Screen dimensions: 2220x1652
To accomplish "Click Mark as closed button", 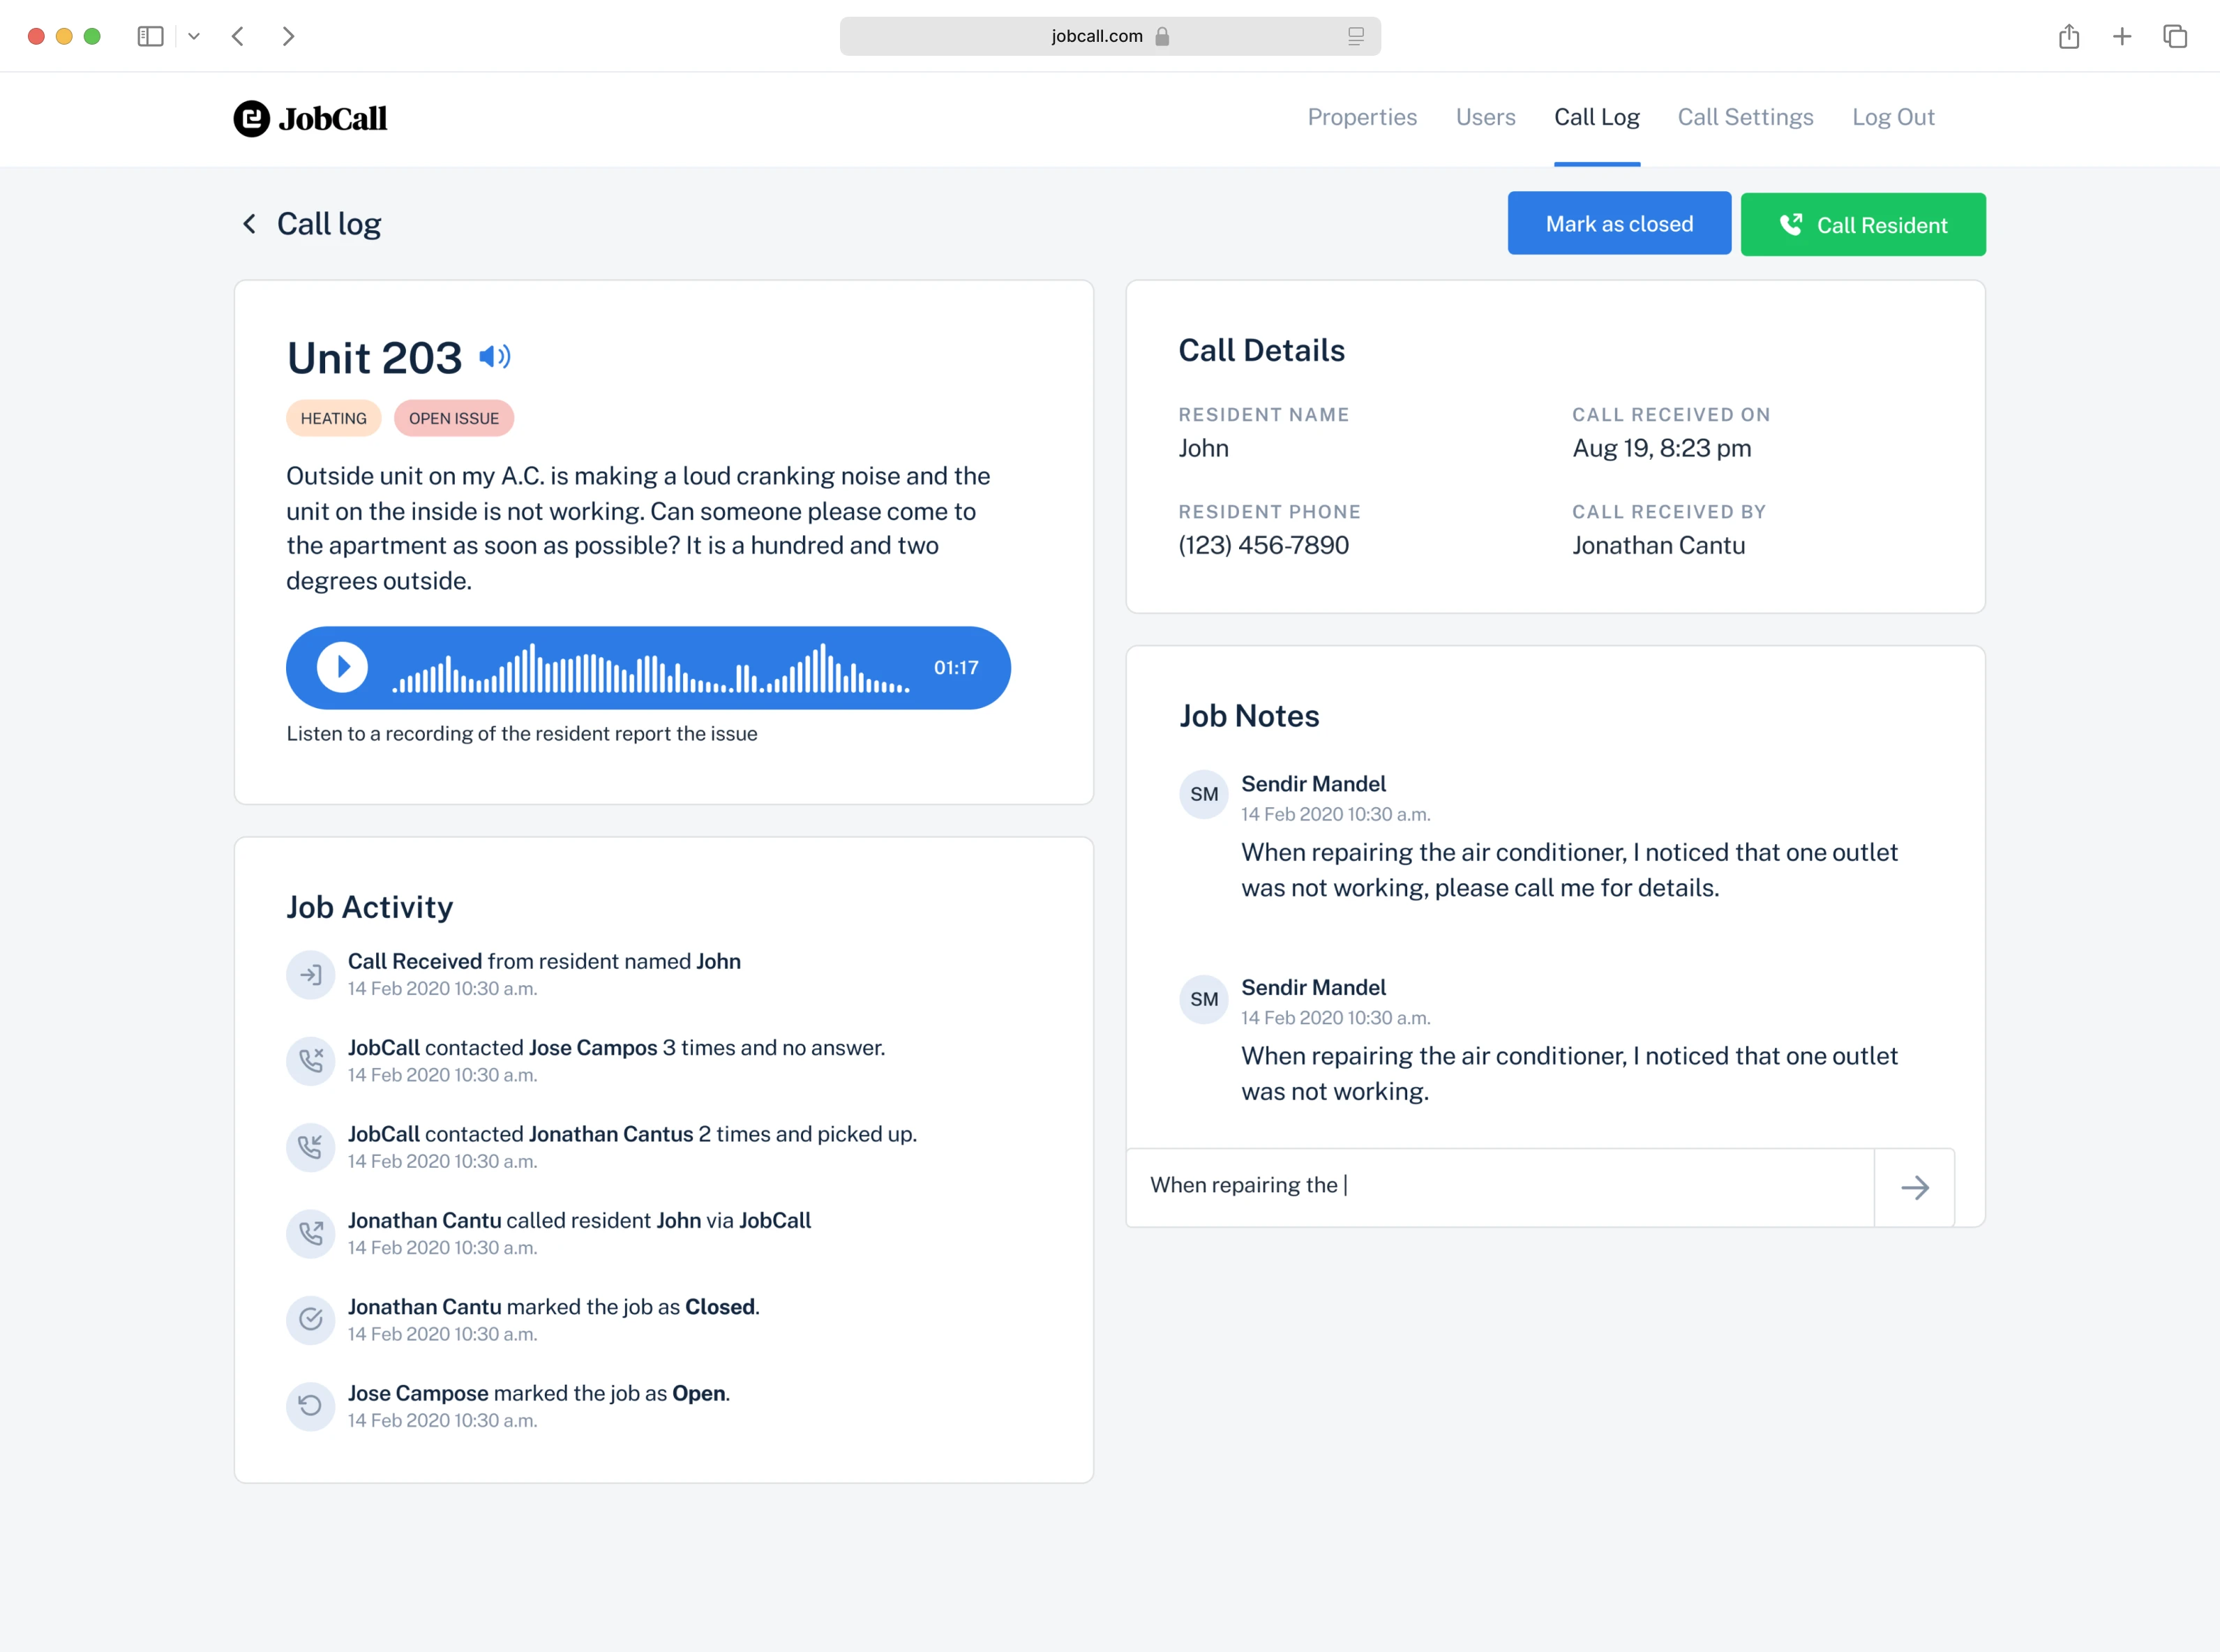I will click(1619, 224).
